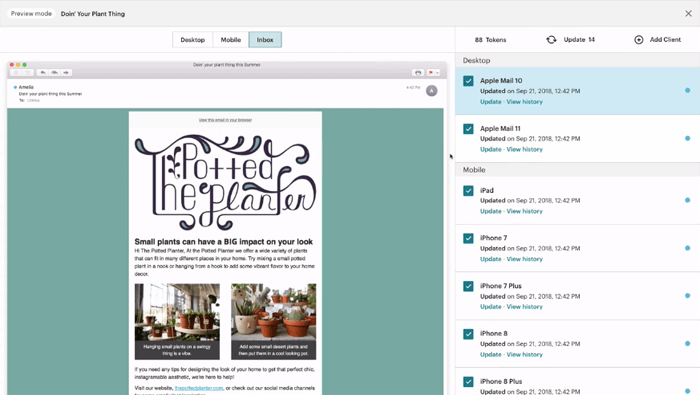Toggle the iPad client checkbox
The width and height of the screenshot is (700, 395).
coord(468,191)
